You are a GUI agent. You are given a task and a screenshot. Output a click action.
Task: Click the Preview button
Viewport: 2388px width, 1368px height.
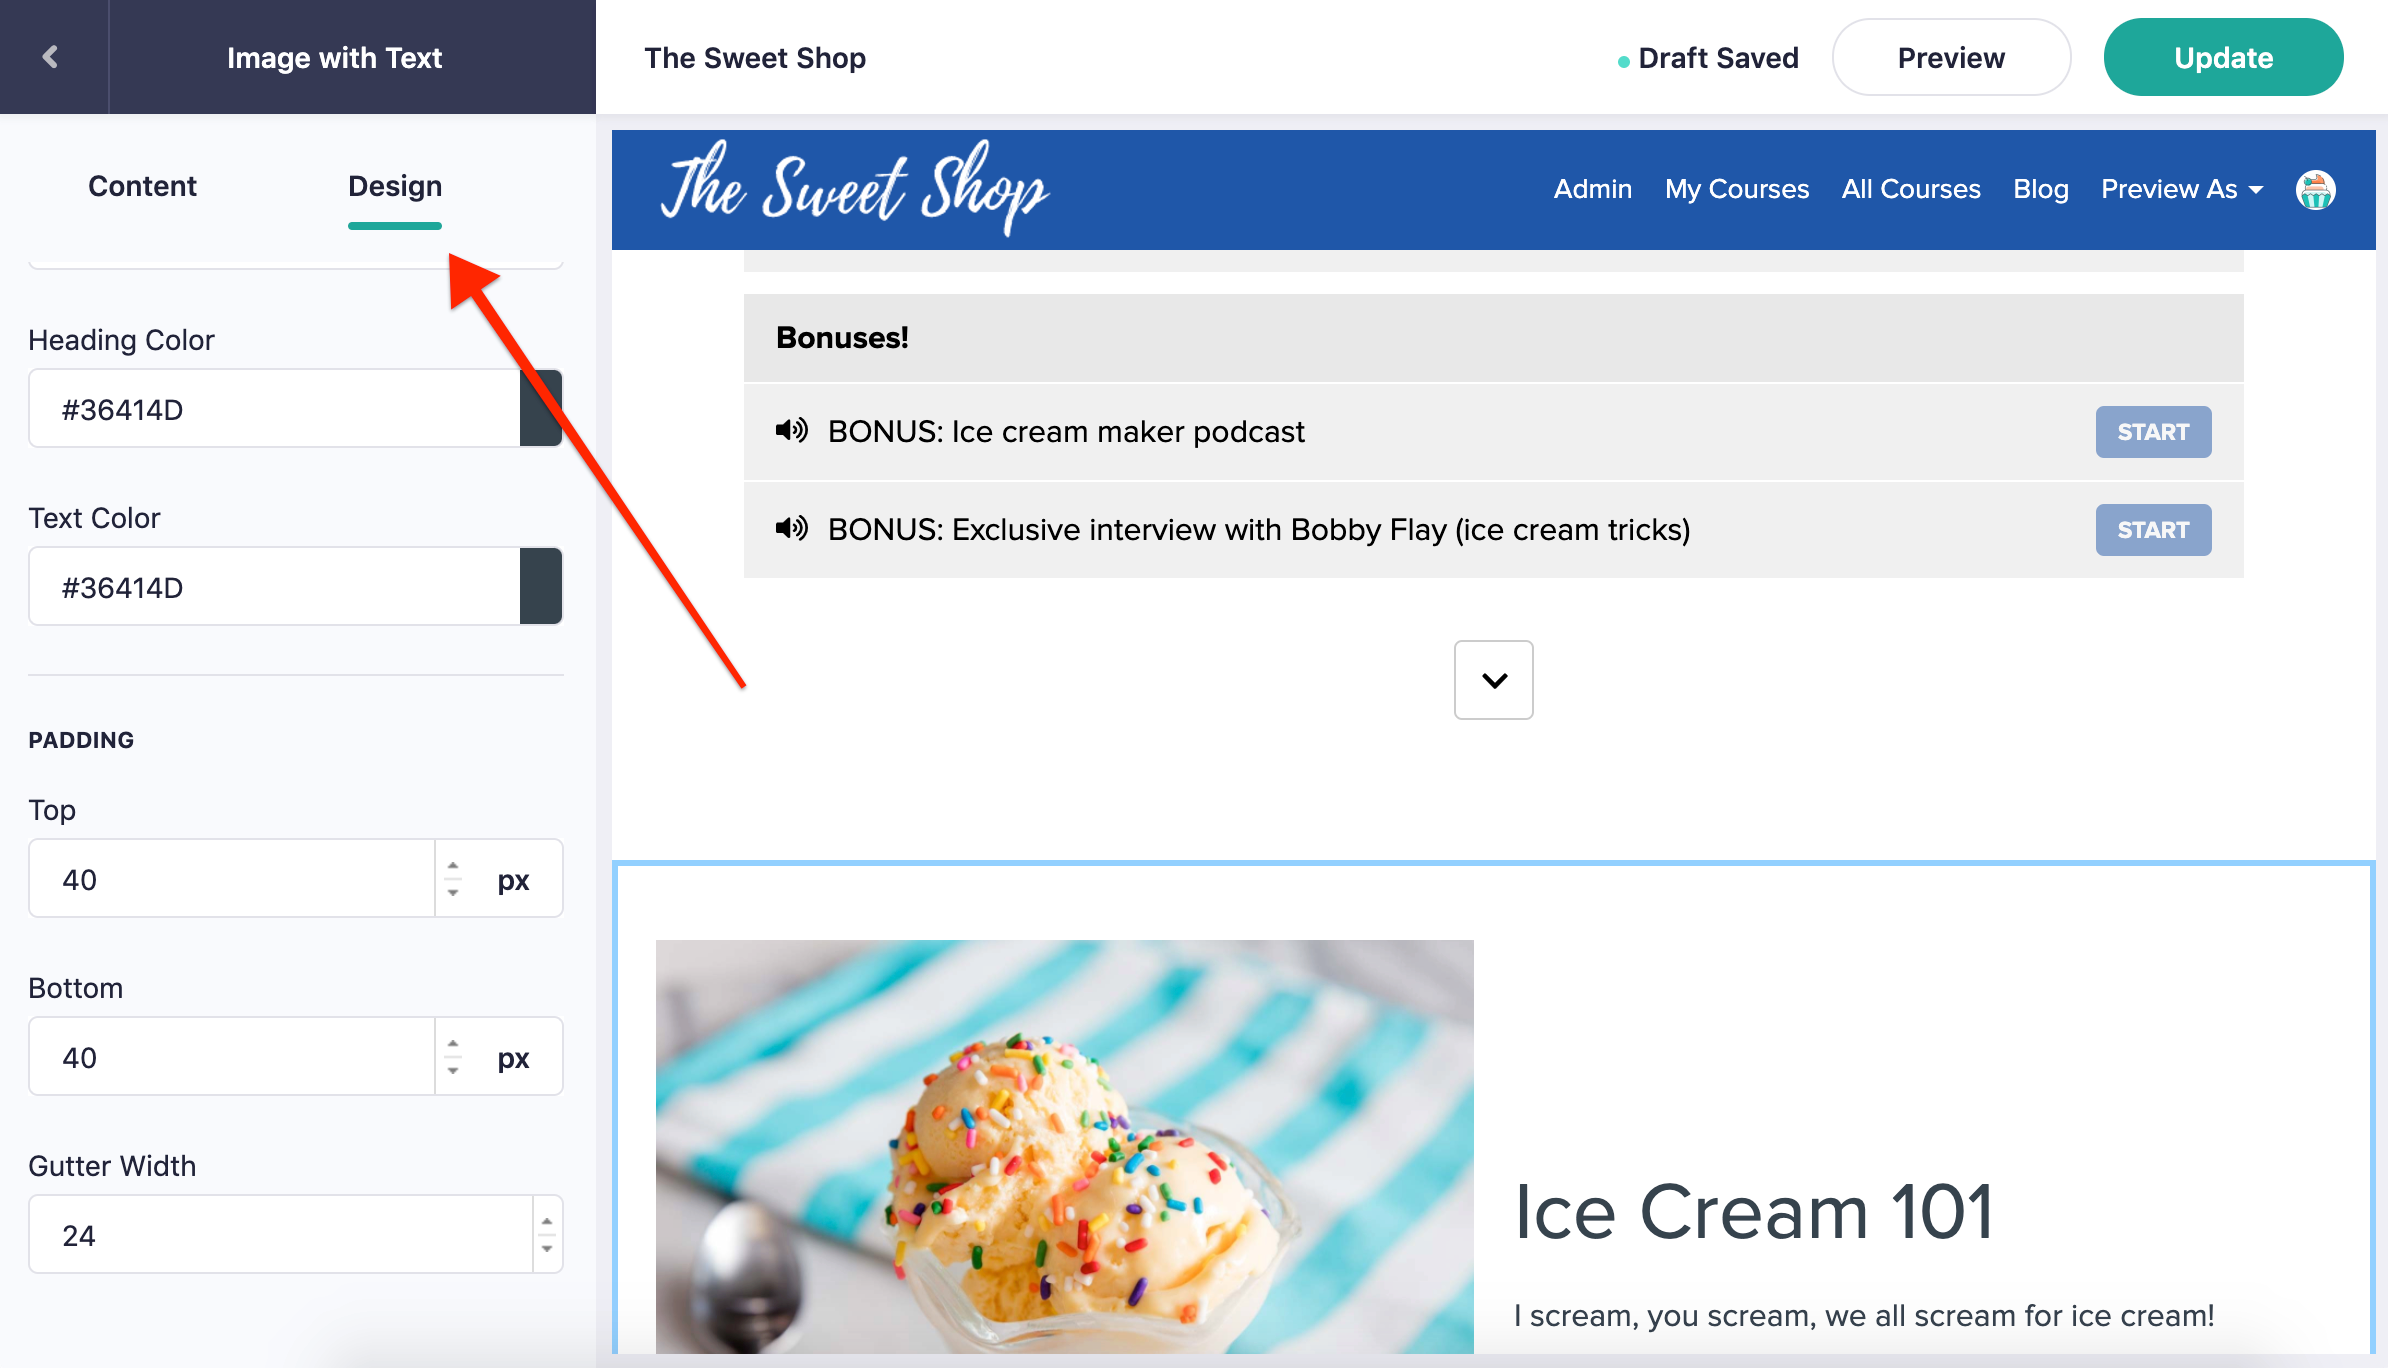click(1951, 57)
